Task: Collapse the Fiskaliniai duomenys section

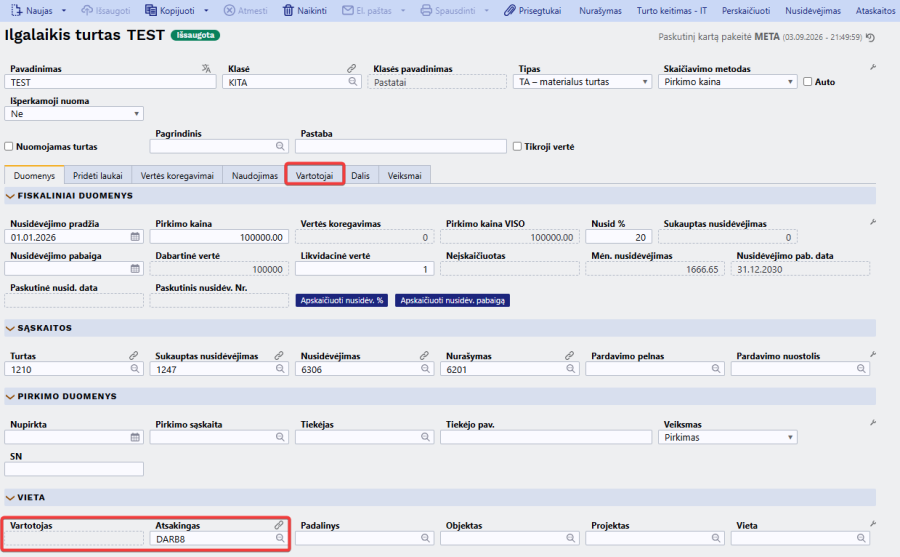Action: pos(10,196)
